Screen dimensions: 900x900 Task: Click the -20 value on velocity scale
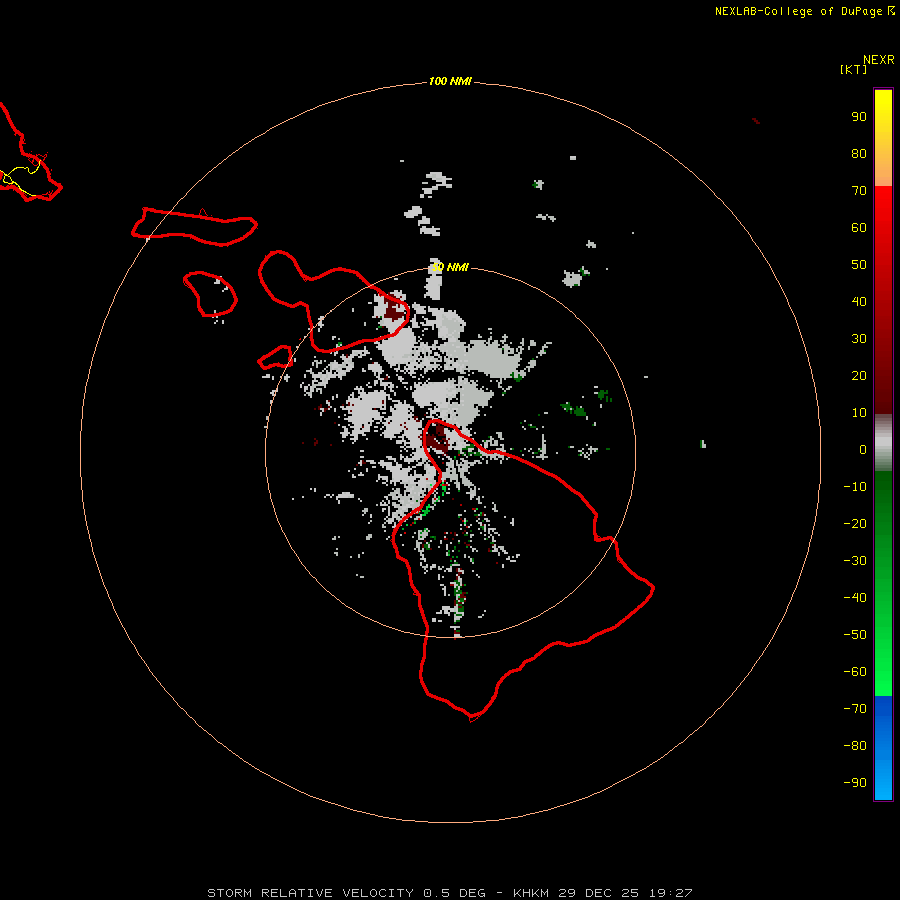tap(855, 523)
